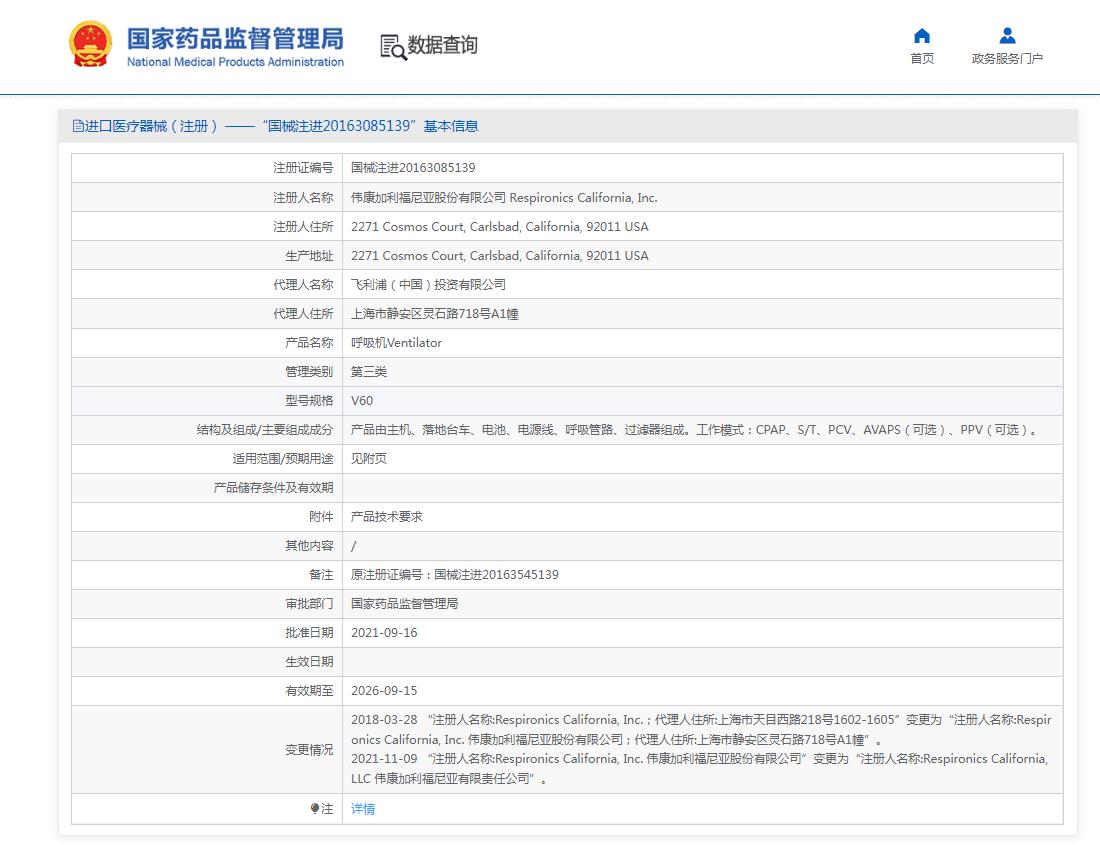Click the 国家药品监督管理局 site title
The width and height of the screenshot is (1100, 845).
235,40
